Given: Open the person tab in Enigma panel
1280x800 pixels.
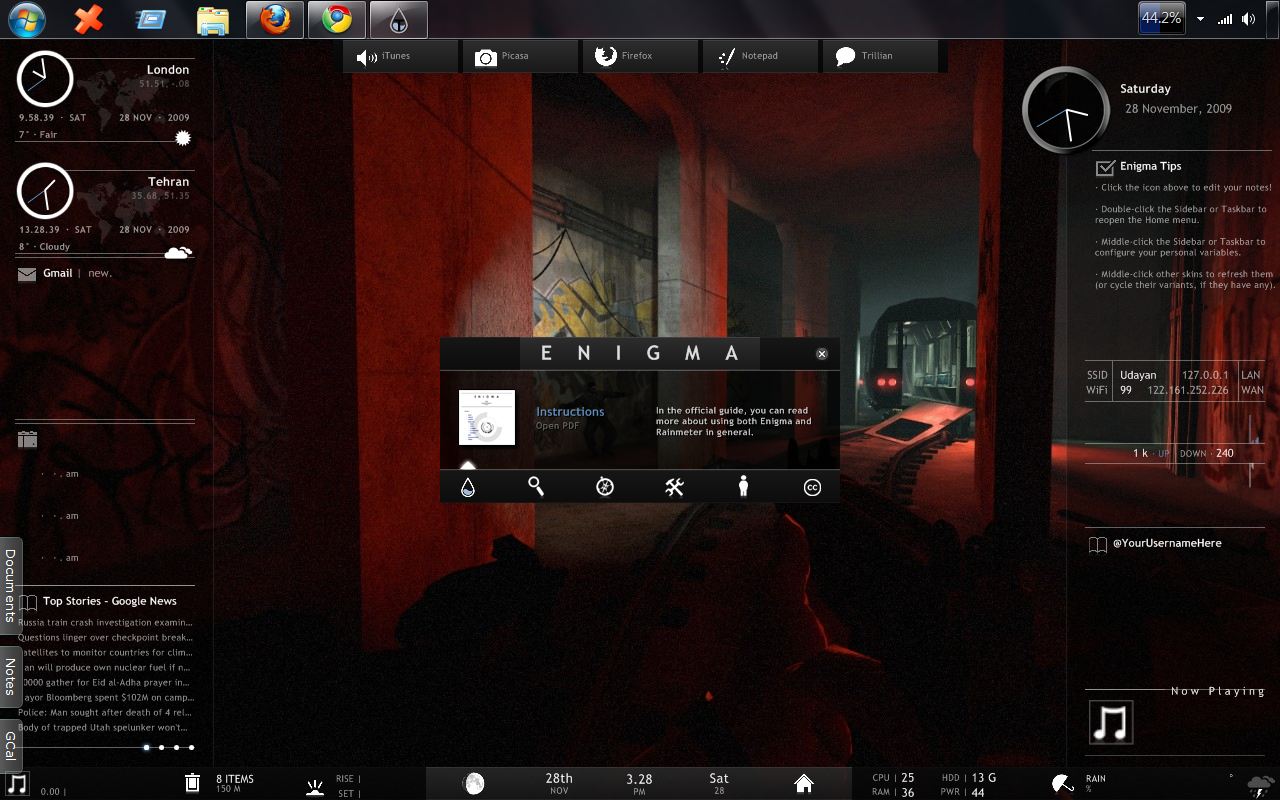Looking at the screenshot, I should click(x=743, y=487).
